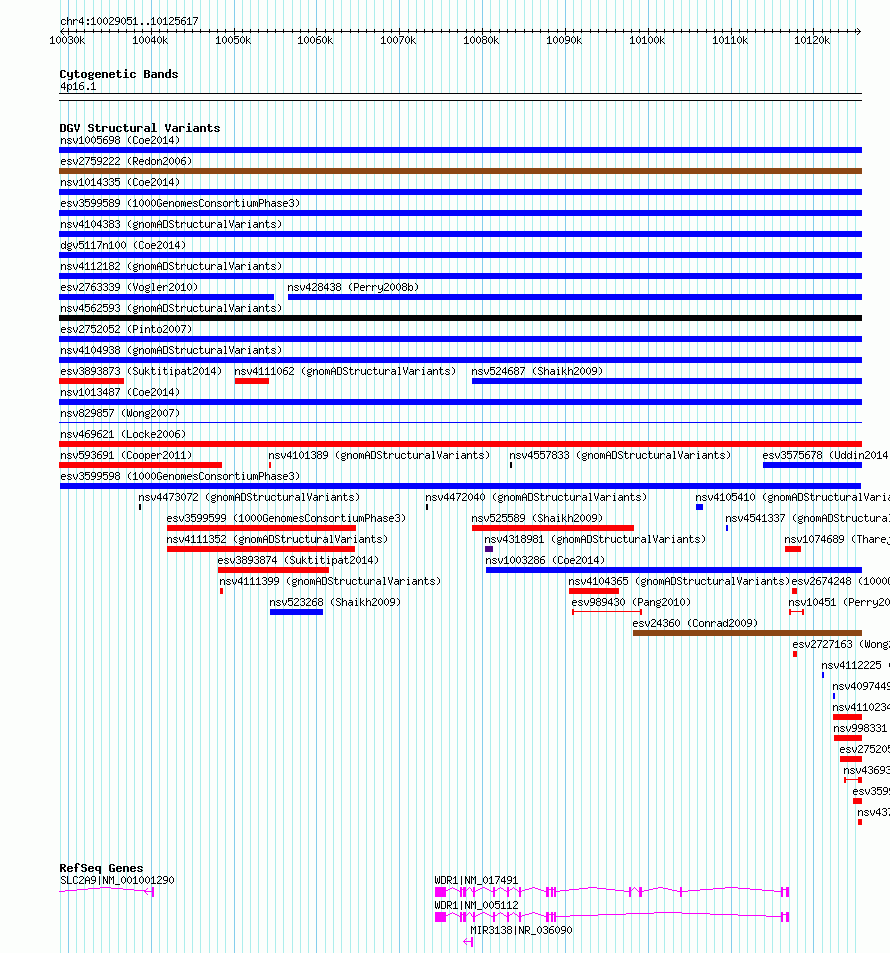Click the MIR3138 gene arrow glyph
The height and width of the screenshot is (953, 890).
[x=468, y=941]
